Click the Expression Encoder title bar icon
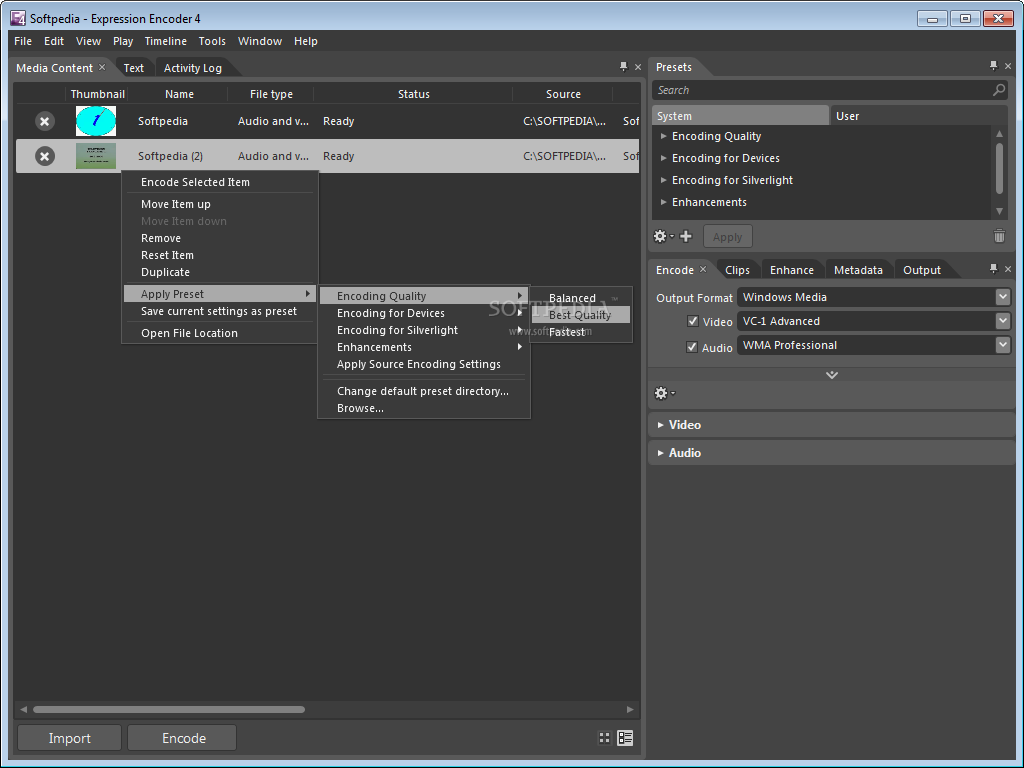The height and width of the screenshot is (768, 1024). pos(18,18)
